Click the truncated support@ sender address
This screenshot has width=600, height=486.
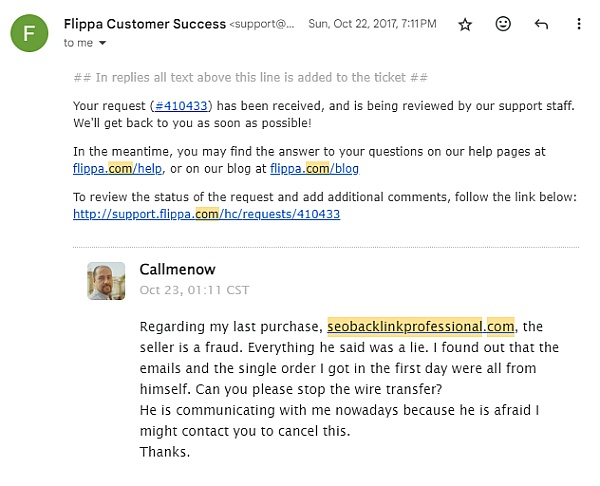tap(262, 24)
